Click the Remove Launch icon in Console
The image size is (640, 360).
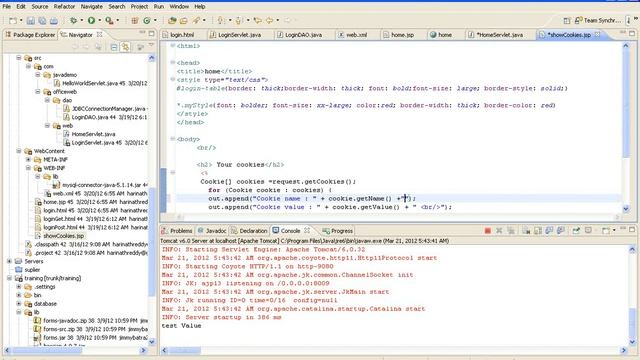click(x=499, y=231)
